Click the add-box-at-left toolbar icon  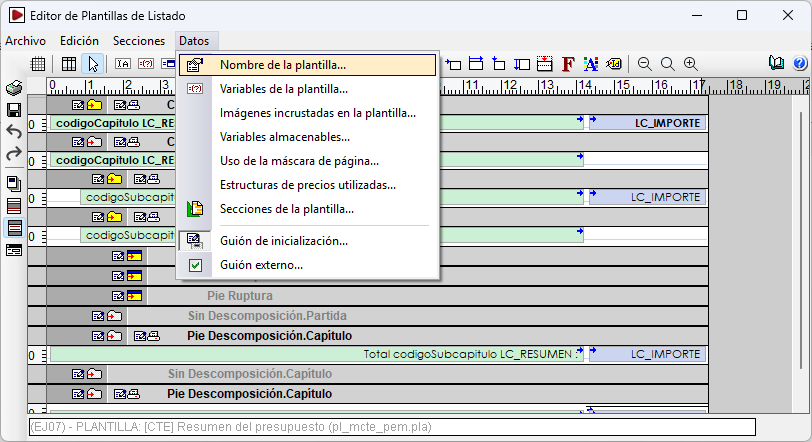point(453,64)
